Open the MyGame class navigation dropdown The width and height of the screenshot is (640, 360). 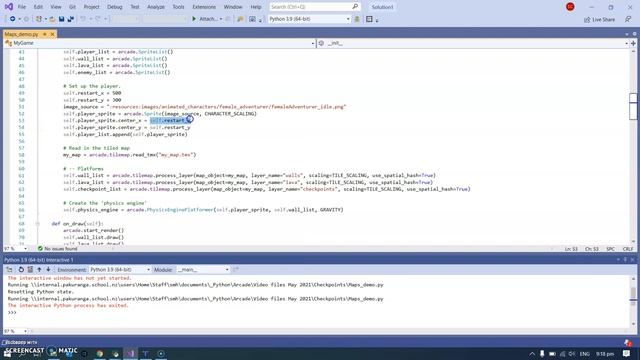[160, 43]
